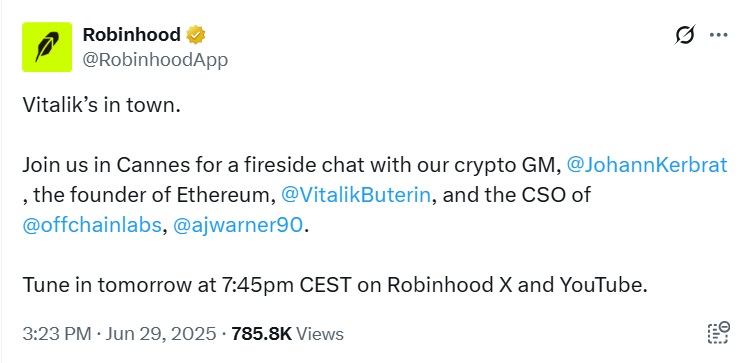Viewport: 745px width, 363px height.
Task: Click the gold verified badge next to Robinhood
Action: pos(195,35)
